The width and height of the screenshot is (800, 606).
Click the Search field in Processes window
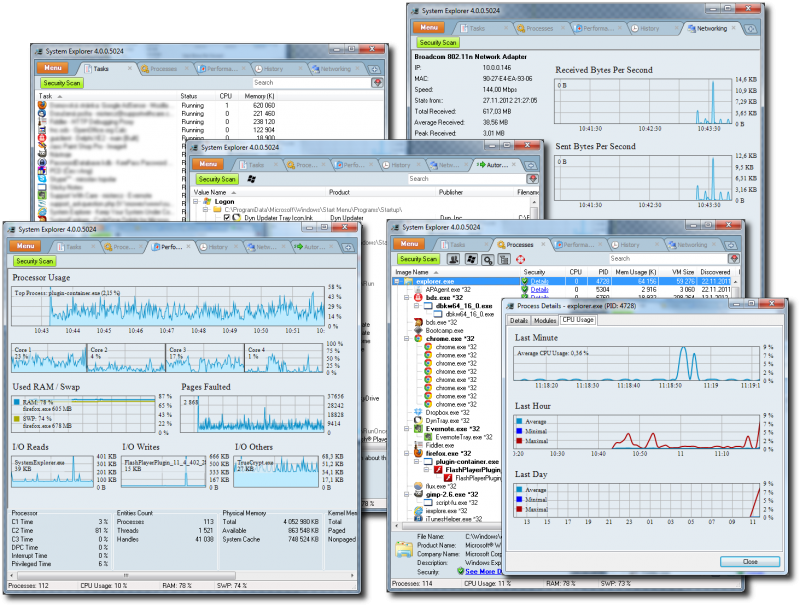pos(668,259)
